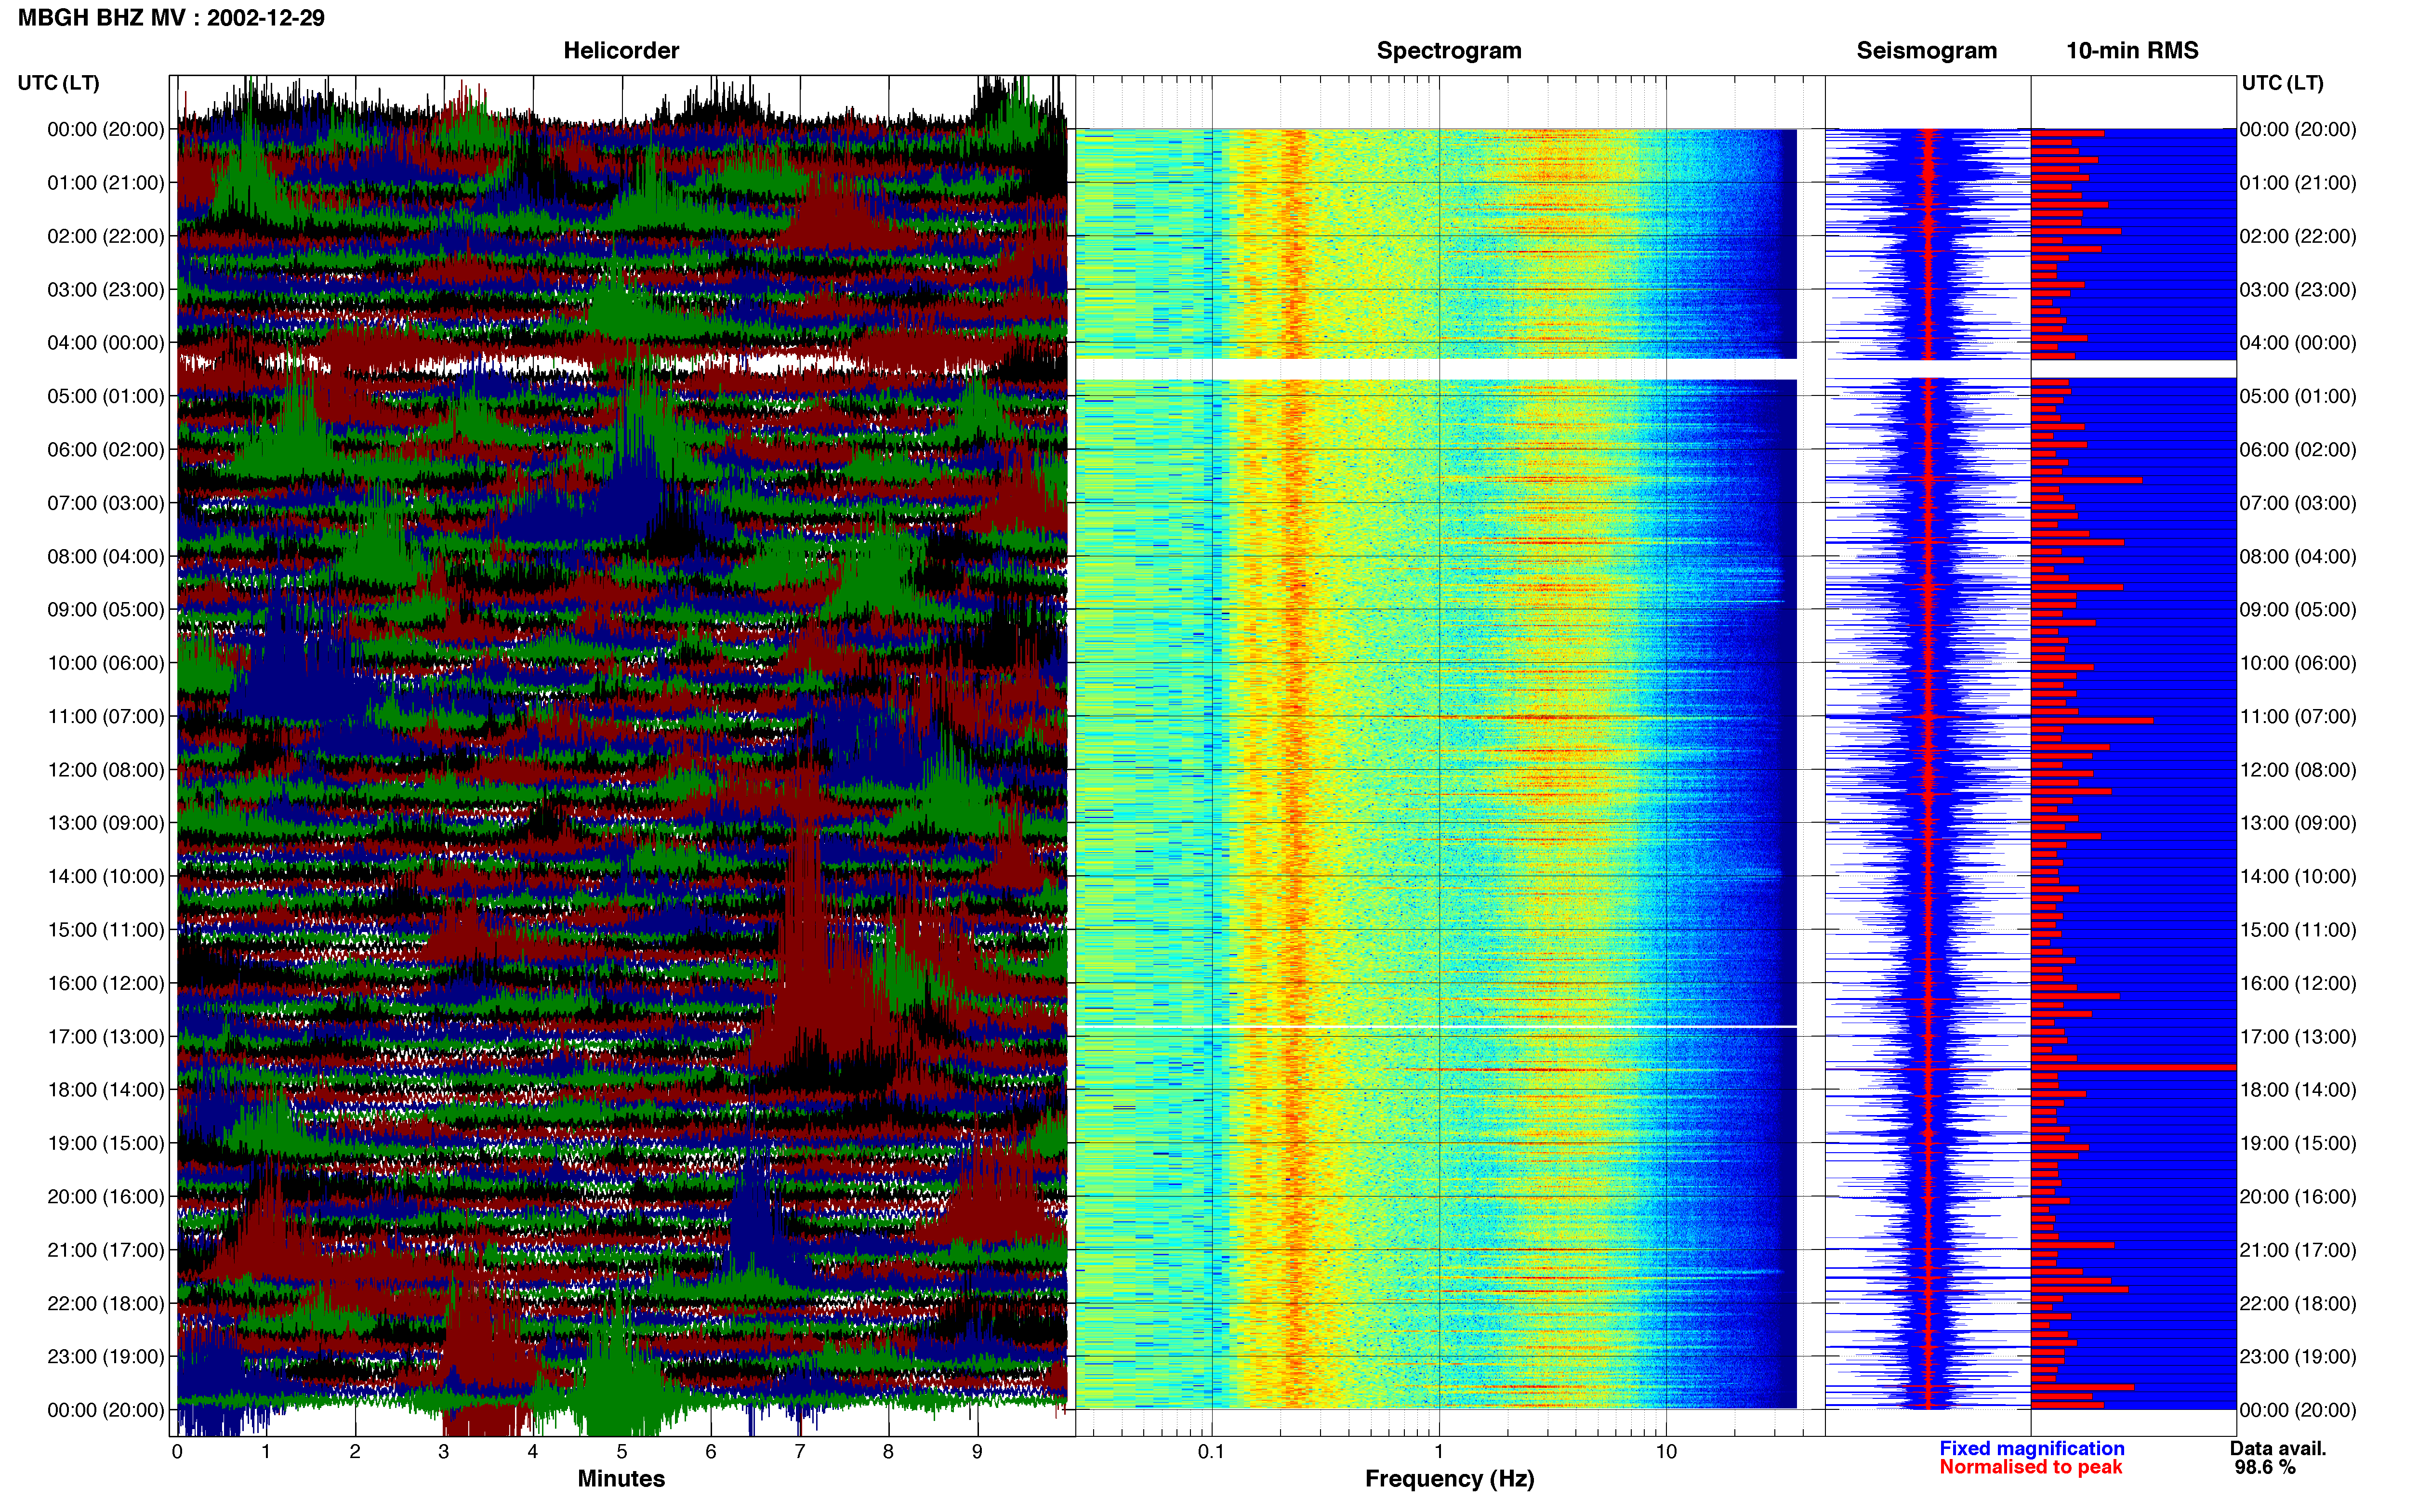Select '09:00 (05:00)' on the Helicorder time axis
The width and height of the screenshot is (2418, 1512).
pyautogui.click(x=106, y=610)
